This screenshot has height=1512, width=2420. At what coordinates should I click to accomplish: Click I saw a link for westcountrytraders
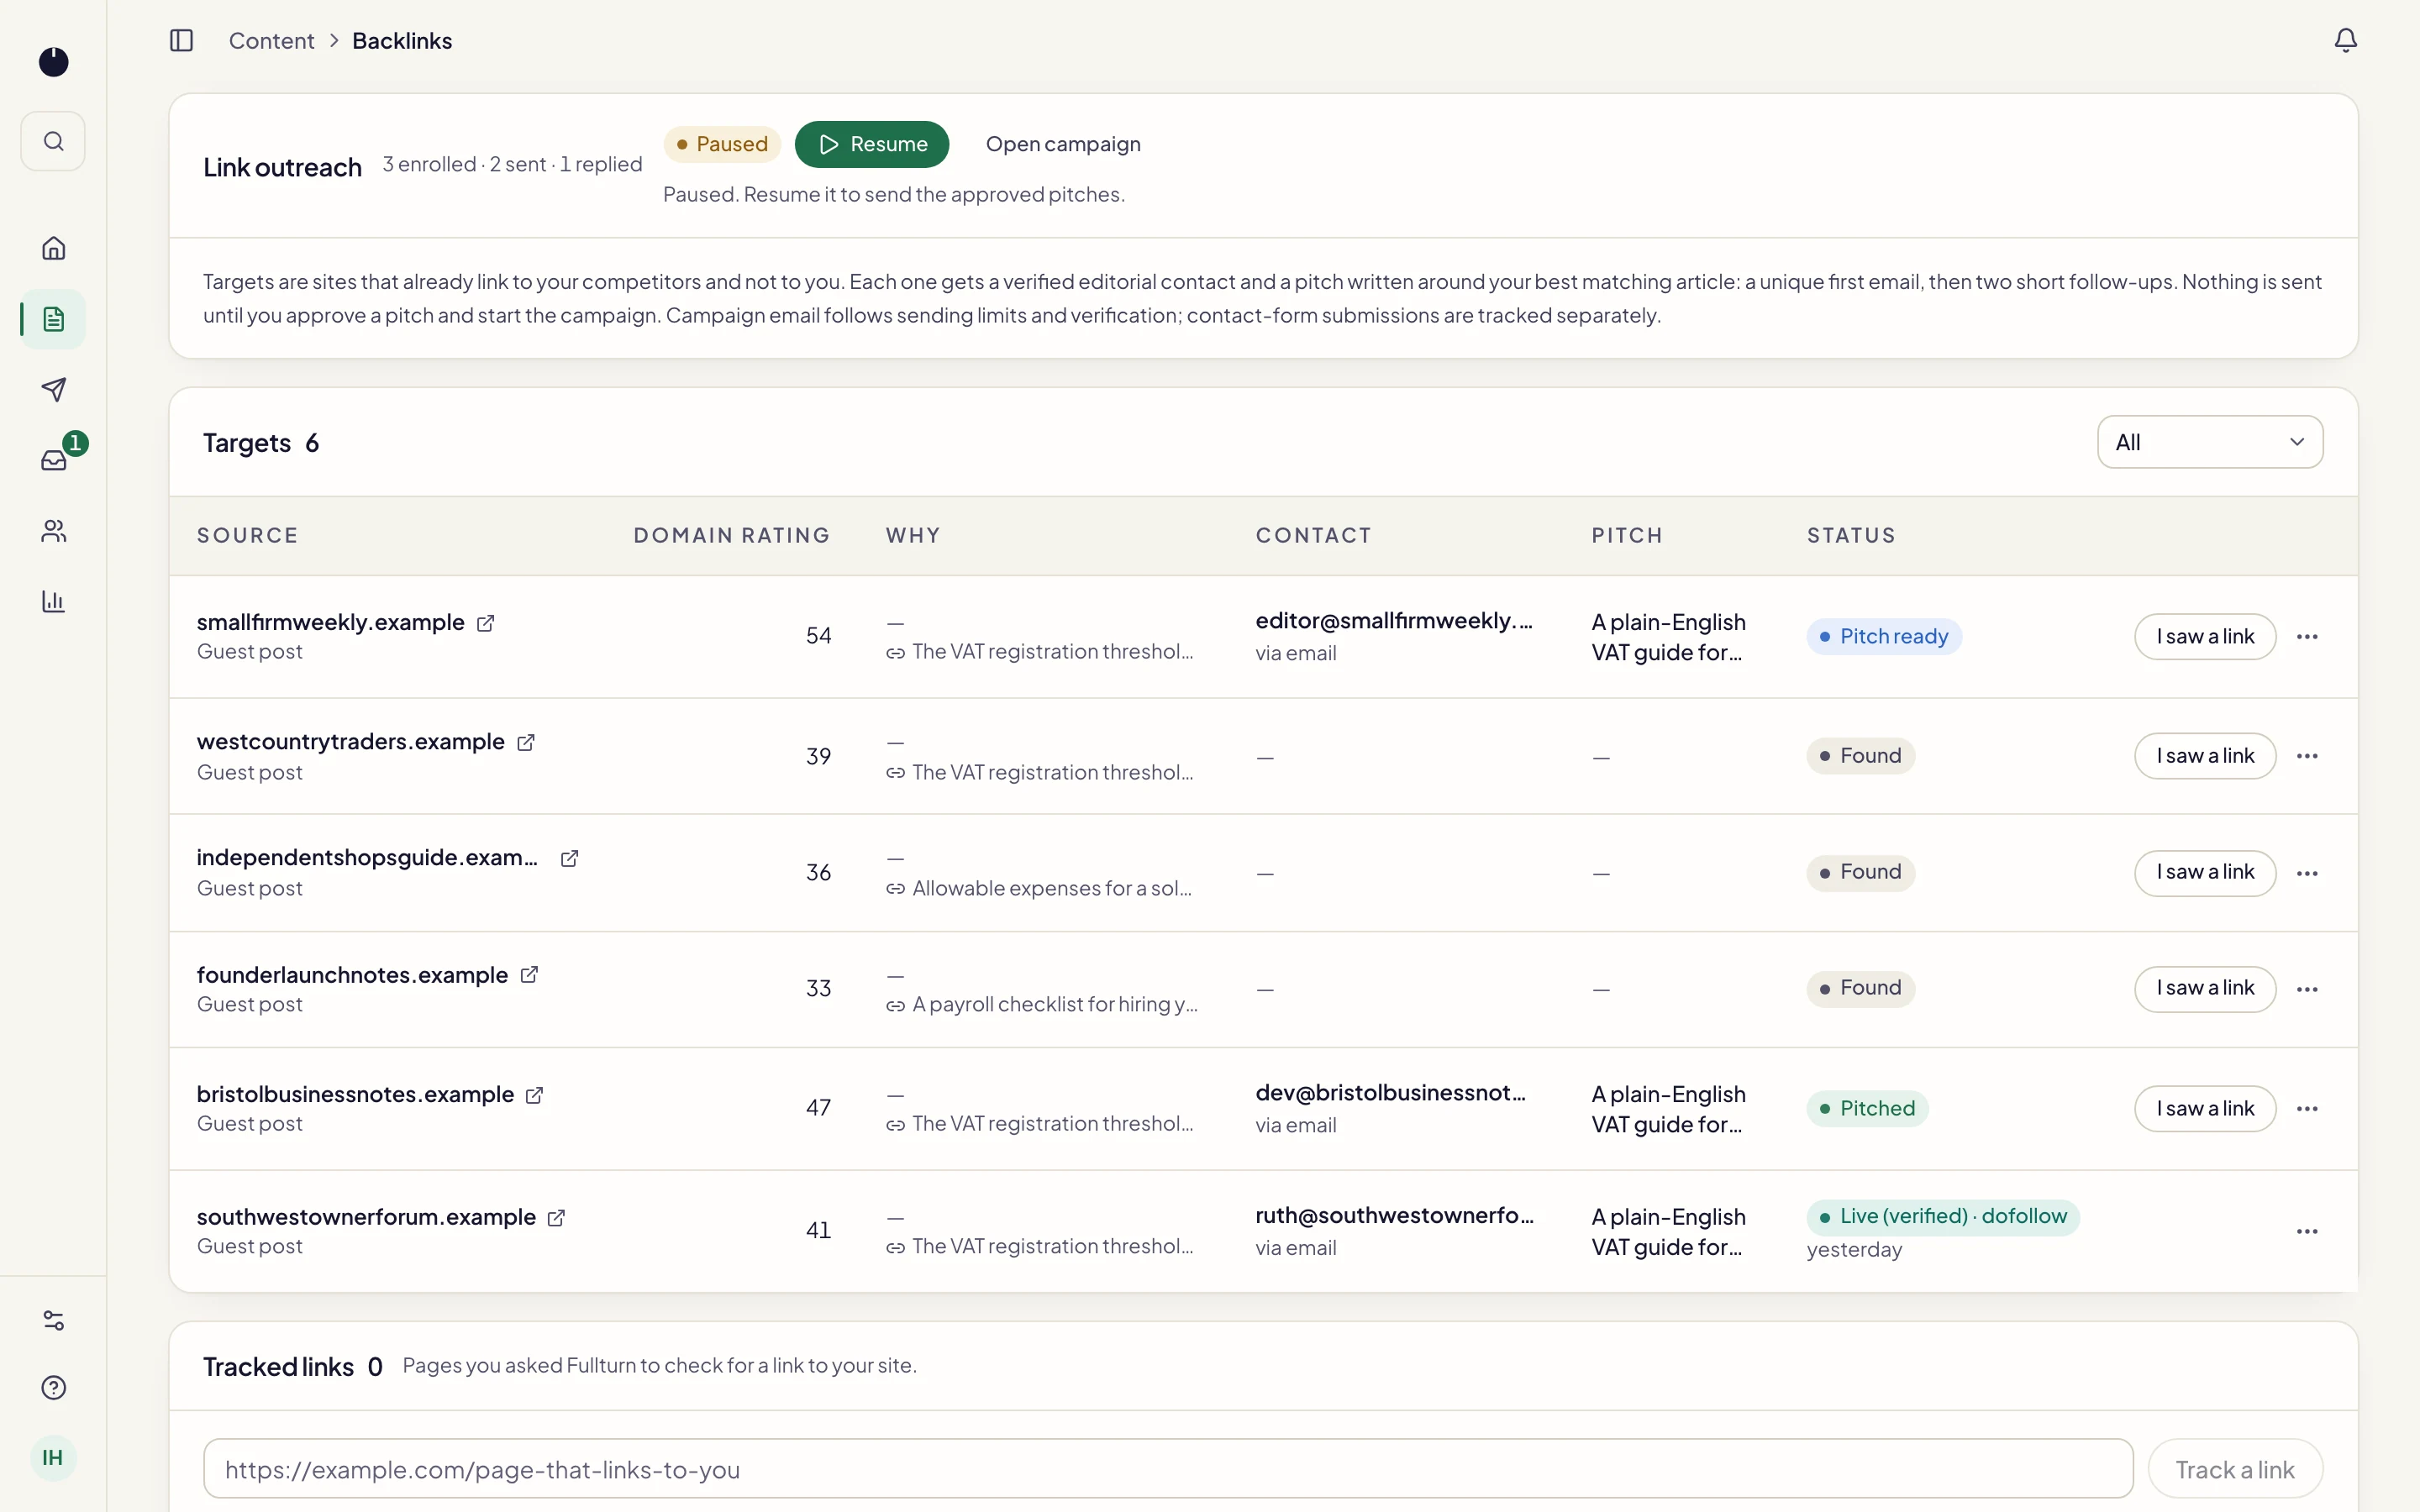click(x=2205, y=756)
